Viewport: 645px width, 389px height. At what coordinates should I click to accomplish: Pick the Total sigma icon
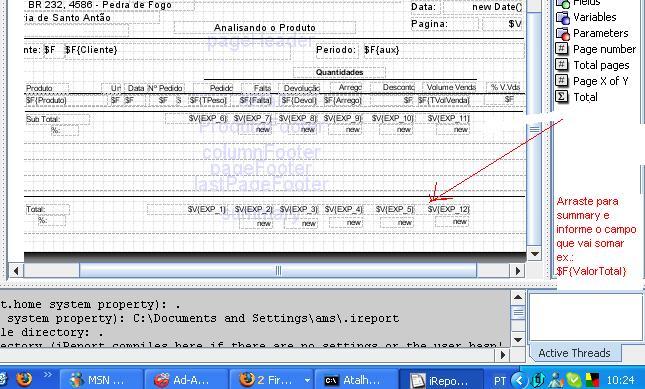[x=562, y=97]
